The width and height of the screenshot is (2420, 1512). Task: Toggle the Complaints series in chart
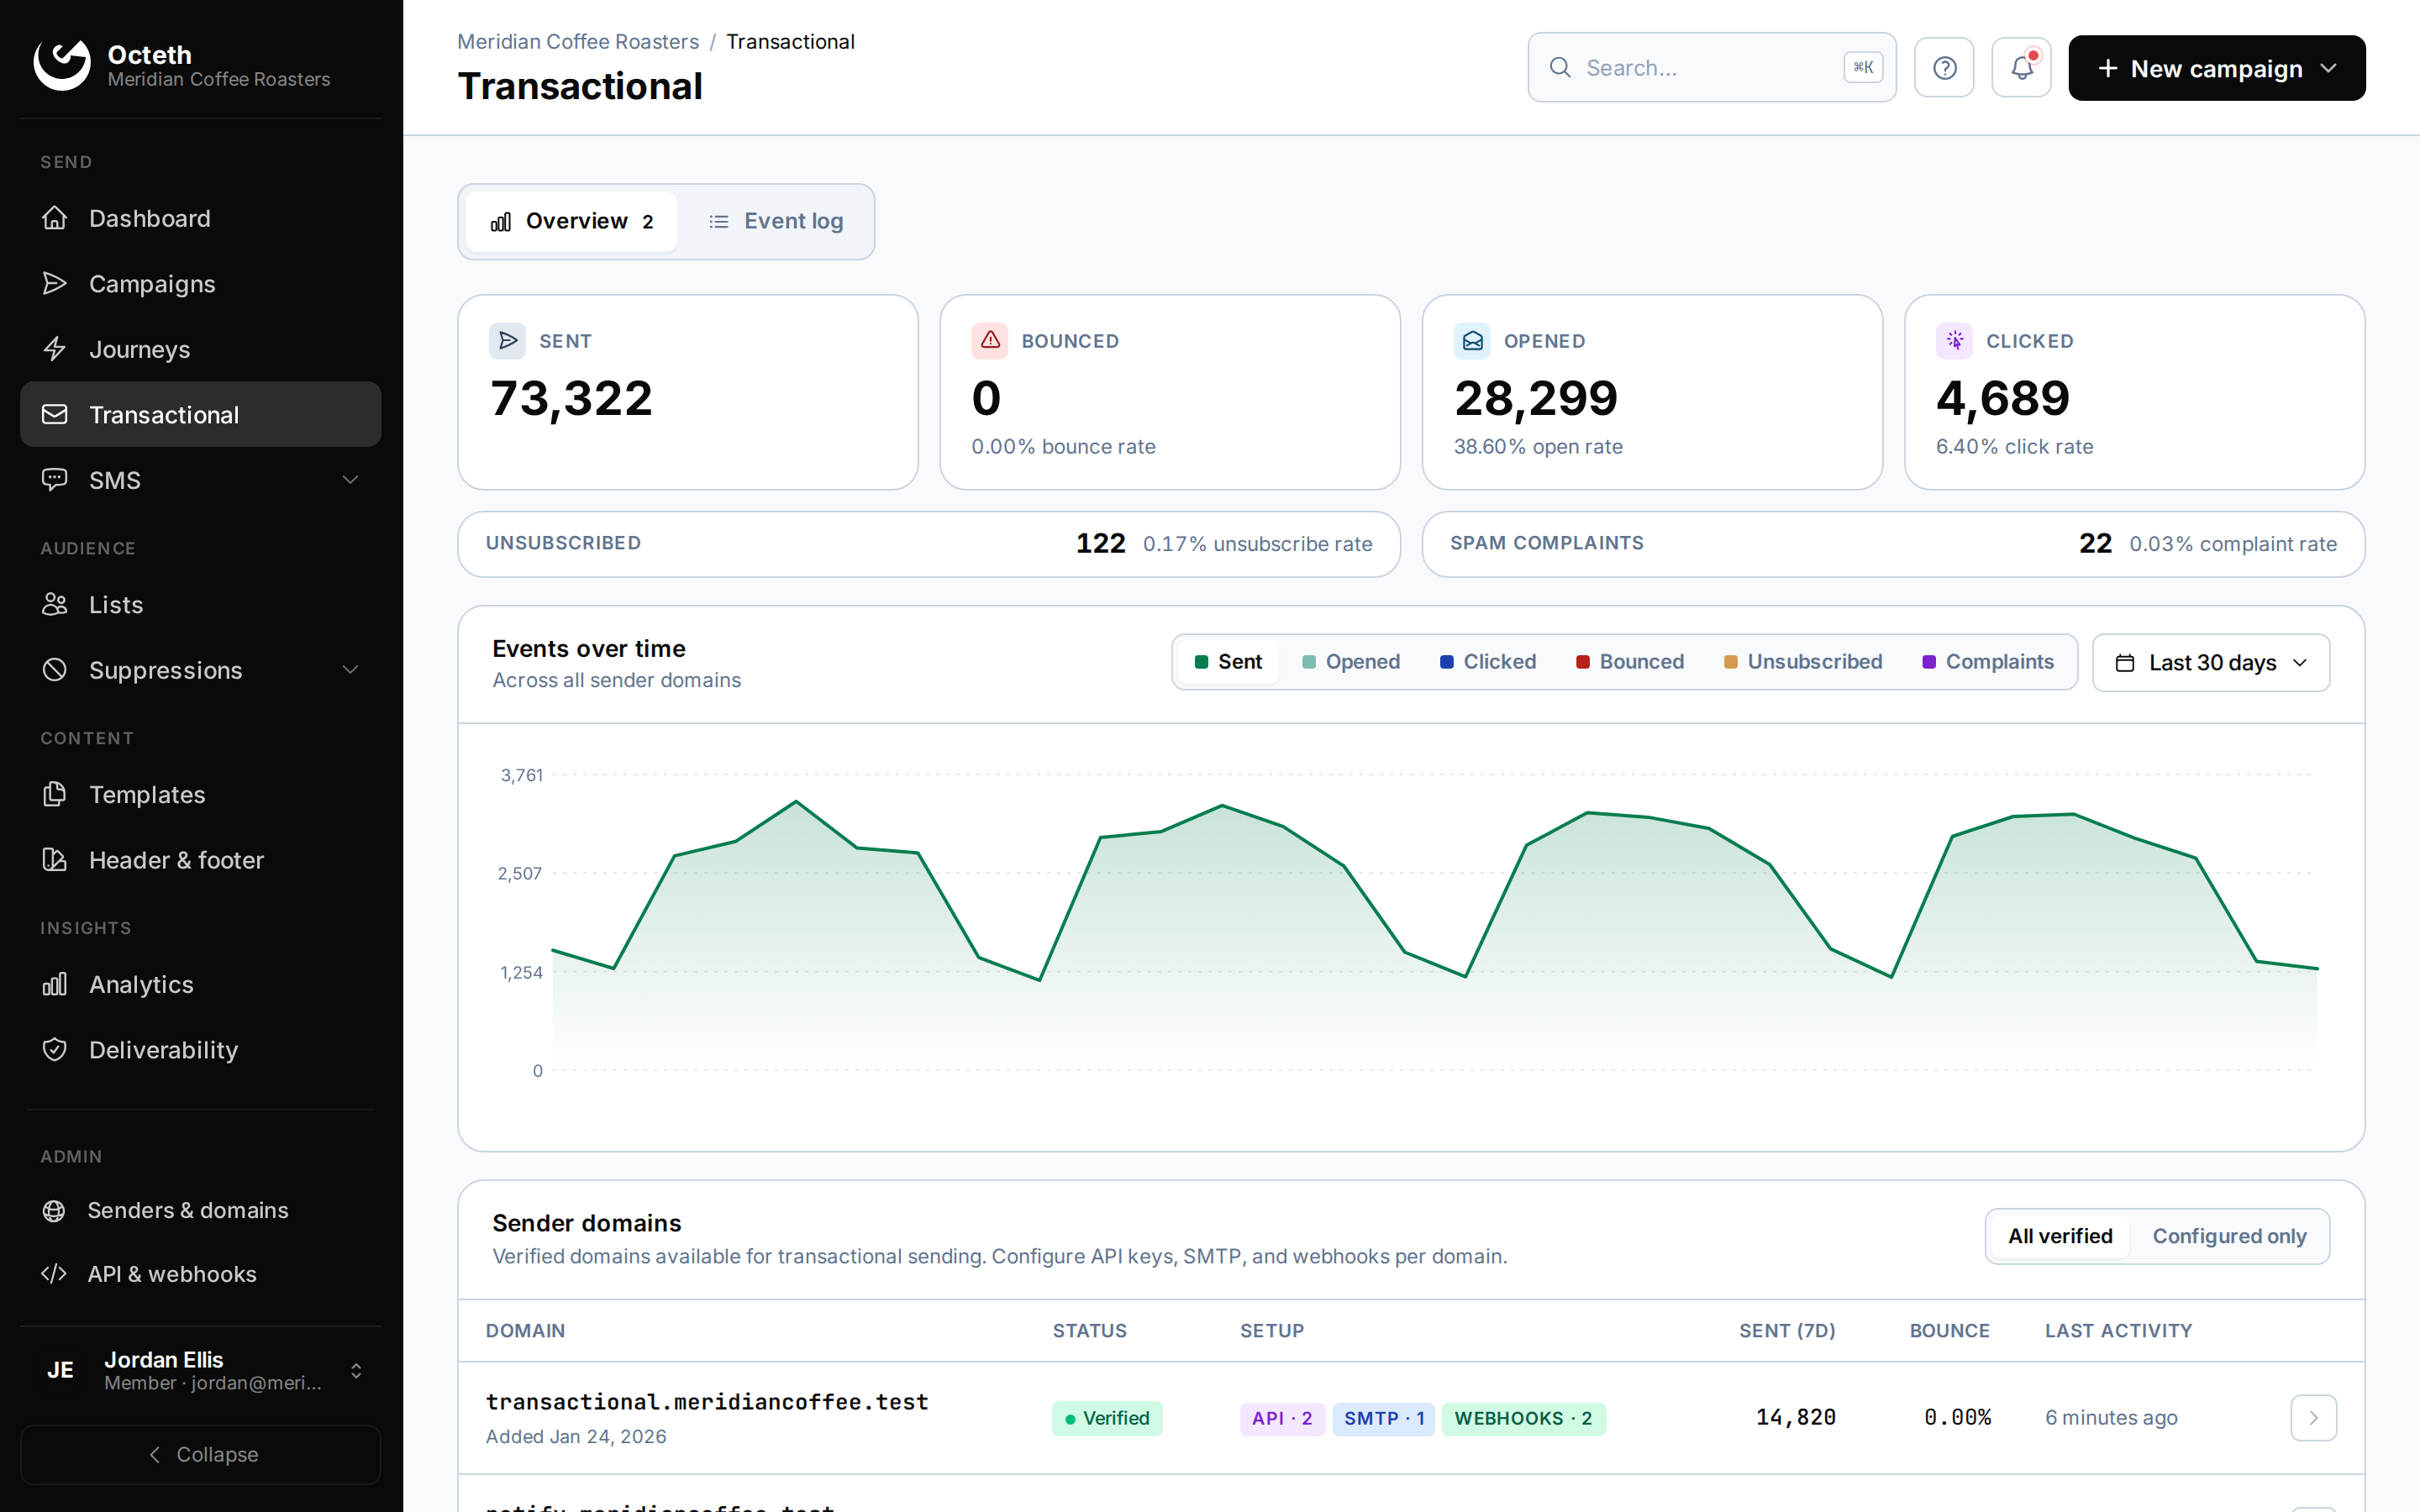pyautogui.click(x=1988, y=662)
